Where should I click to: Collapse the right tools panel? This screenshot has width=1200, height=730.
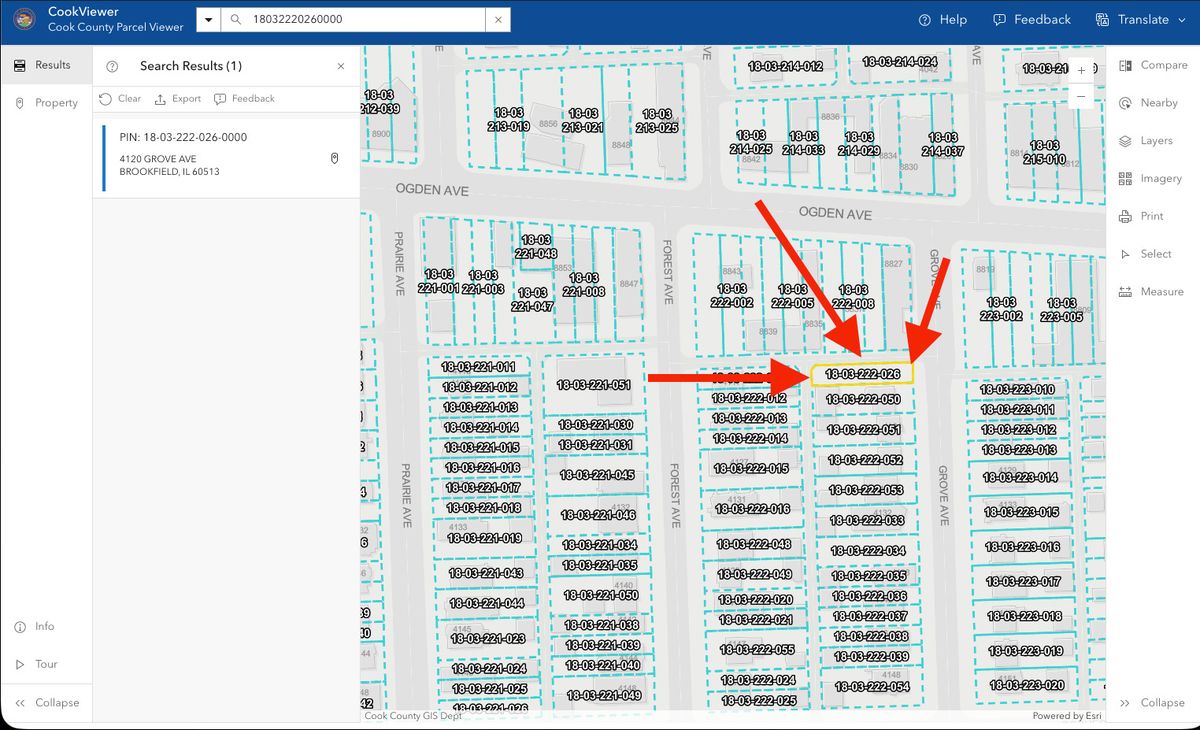pos(1152,702)
